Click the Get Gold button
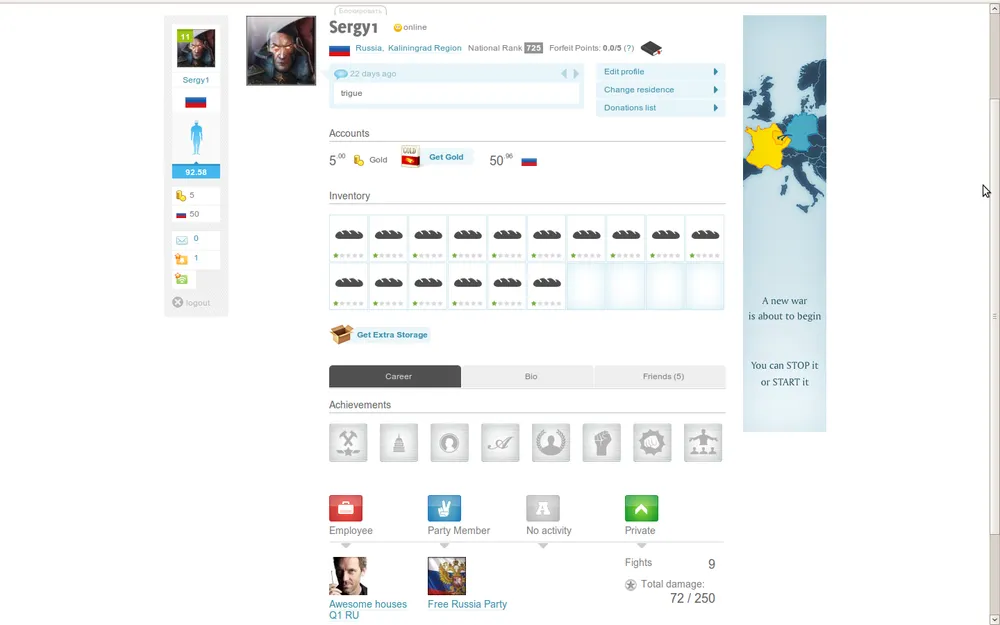This screenshot has height=625, width=1000. tap(446, 158)
